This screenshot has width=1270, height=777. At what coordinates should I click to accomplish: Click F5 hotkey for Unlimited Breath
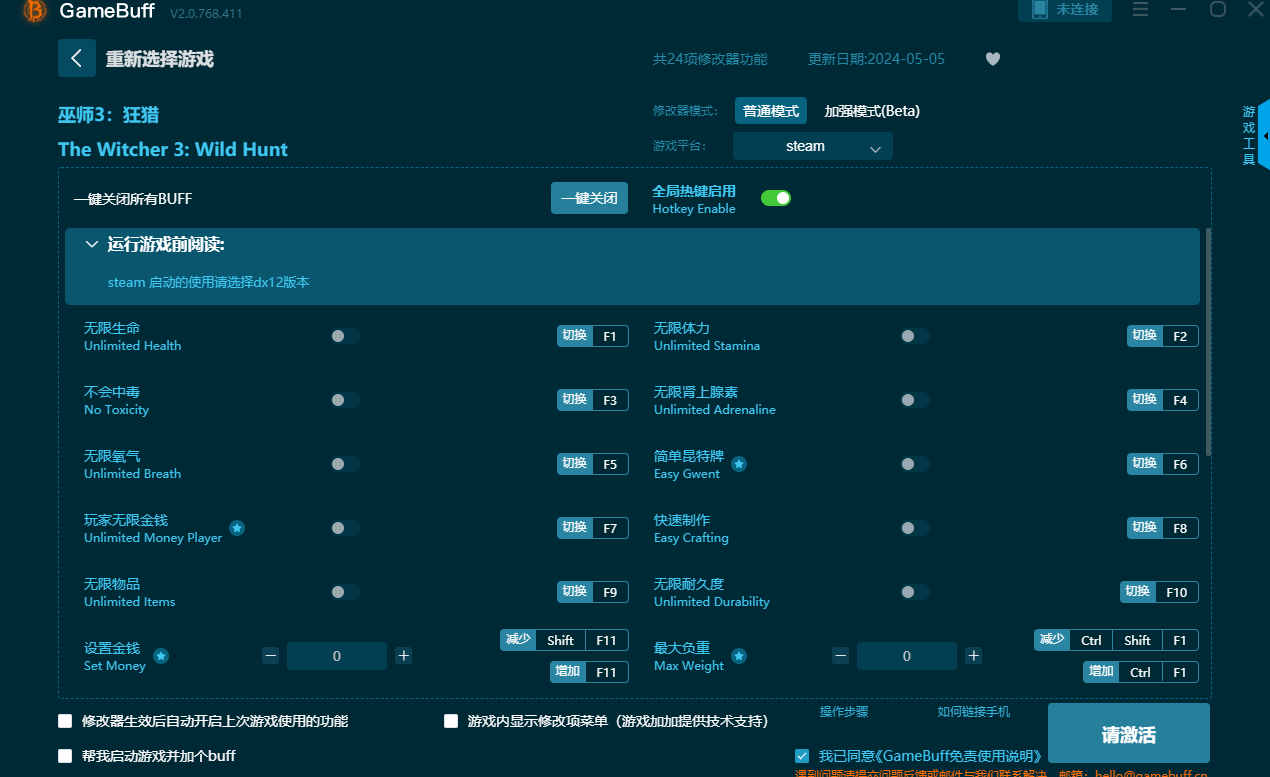pyautogui.click(x=592, y=464)
